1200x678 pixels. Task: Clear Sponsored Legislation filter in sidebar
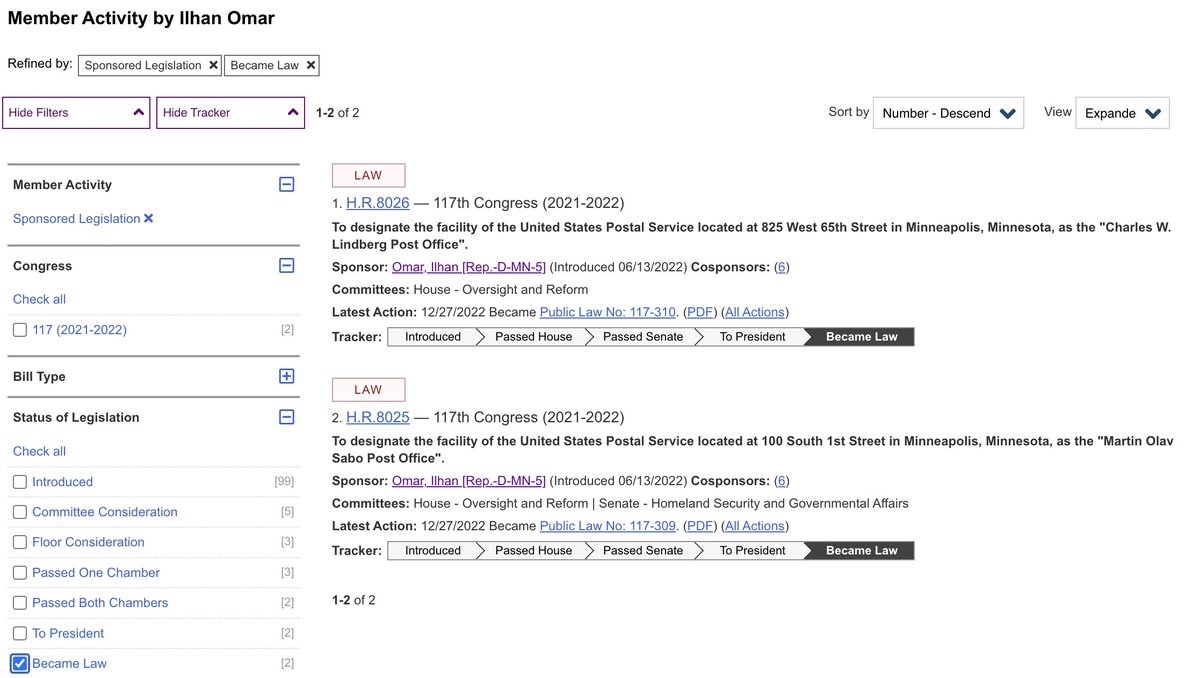[148, 218]
